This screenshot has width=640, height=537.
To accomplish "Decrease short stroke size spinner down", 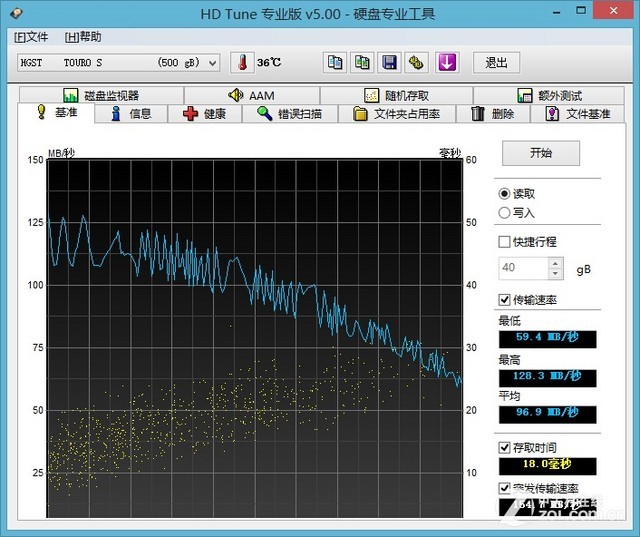I will [x=555, y=273].
